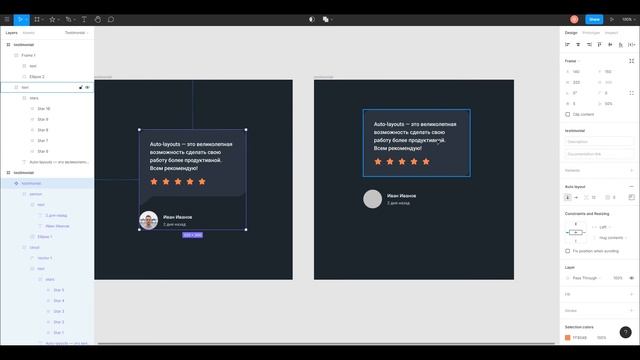Screen dimensions: 640x360
Task: Remove auto layout with the minus icon
Action: [x=631, y=187]
